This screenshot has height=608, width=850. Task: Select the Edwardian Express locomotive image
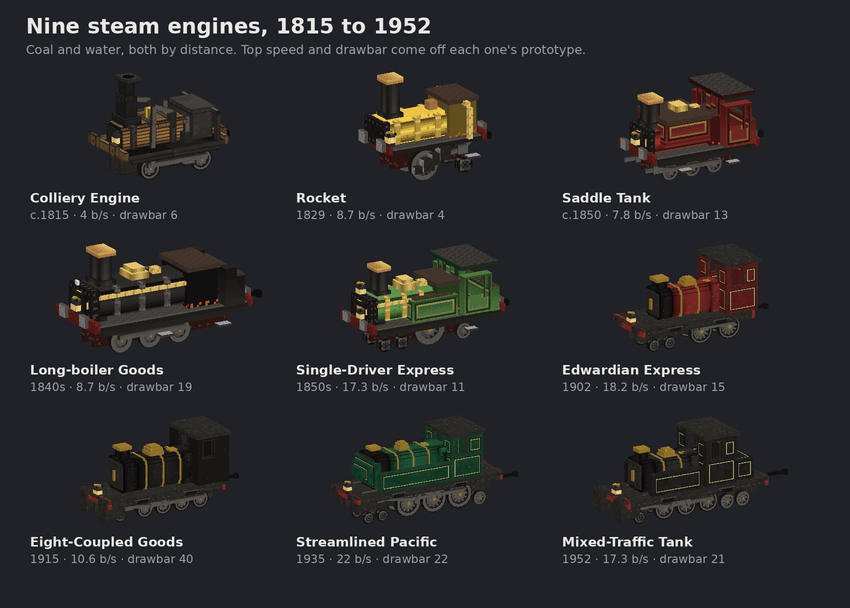(x=691, y=297)
